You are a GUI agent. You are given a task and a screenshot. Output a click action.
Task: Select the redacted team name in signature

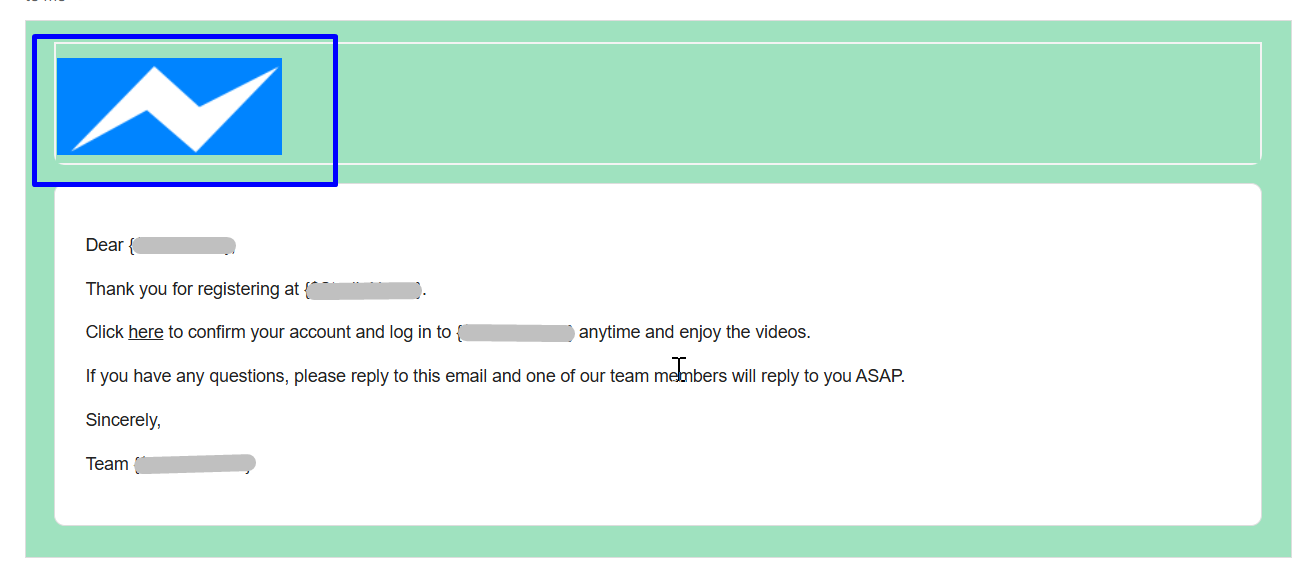click(x=196, y=463)
